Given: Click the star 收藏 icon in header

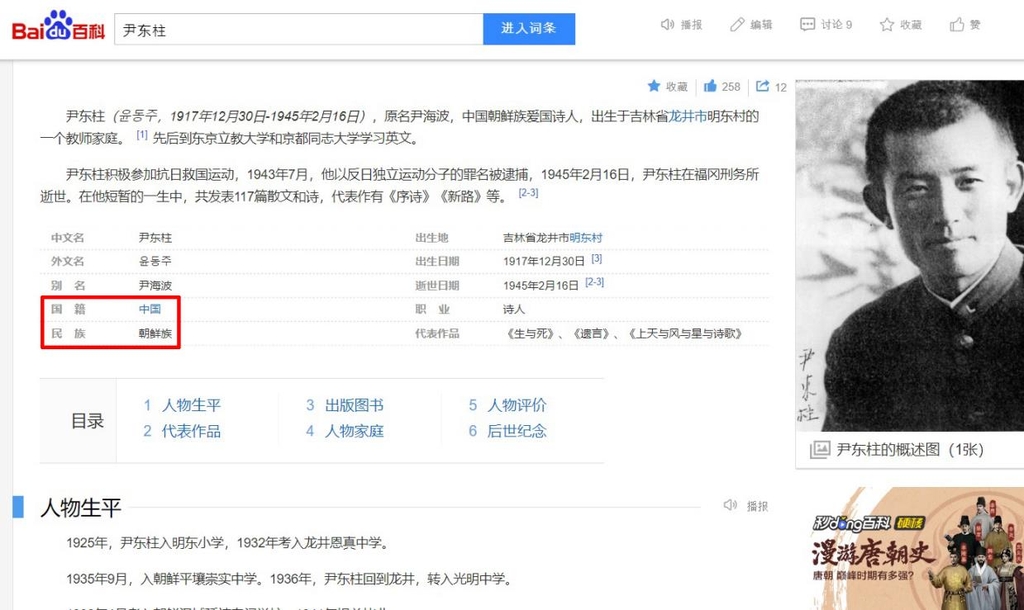Looking at the screenshot, I should 886,25.
